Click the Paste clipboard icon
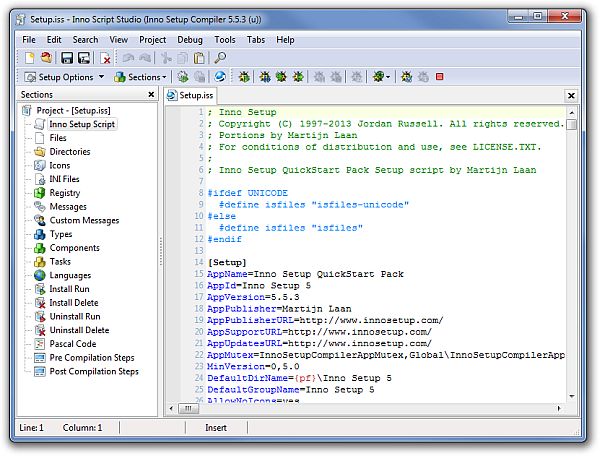Screen dimensions: 600x456 [199, 58]
